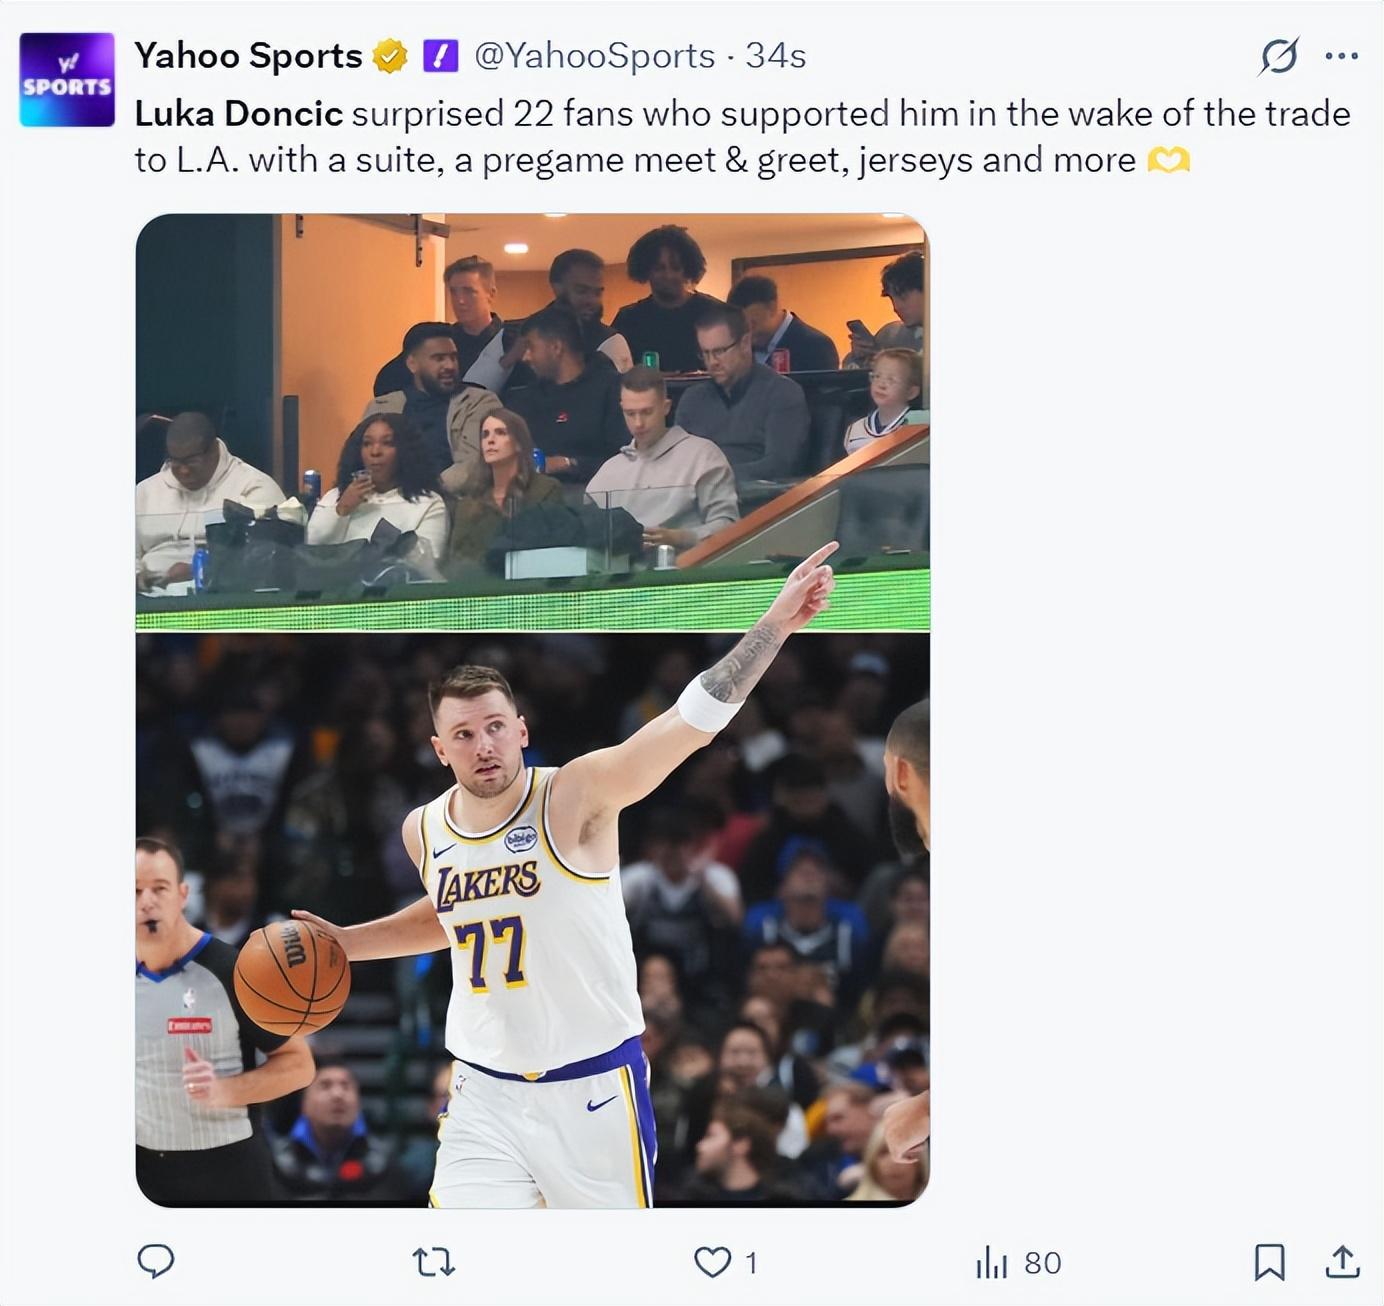Open the top photo of fans in suite
Viewport: 1384px width, 1306px height.
[532, 420]
